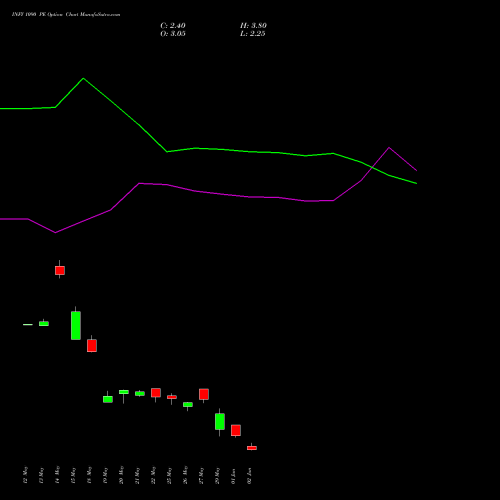The width and height of the screenshot is (500, 500).
Task: Click the small red candlestick above 02 Jun
Action: coord(252,448)
